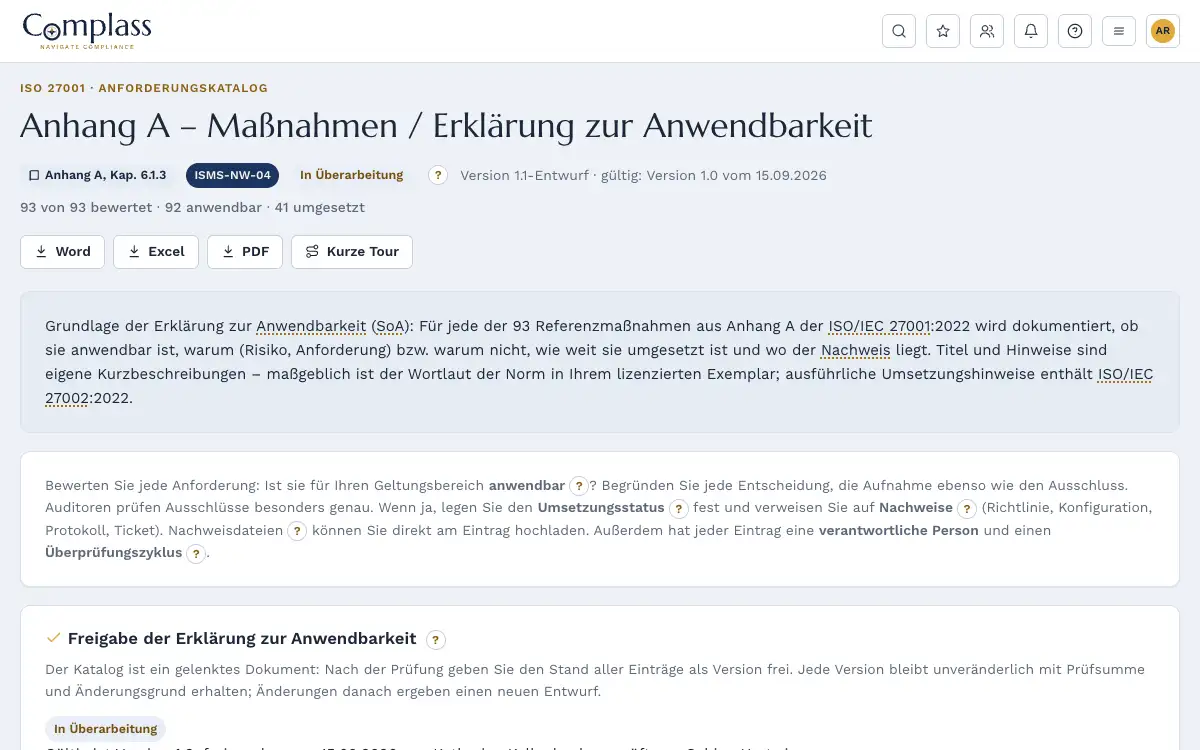Click the breadcrumb ISO 27001 · Anforderungskatalog
This screenshot has width=1200, height=750.
[144, 88]
